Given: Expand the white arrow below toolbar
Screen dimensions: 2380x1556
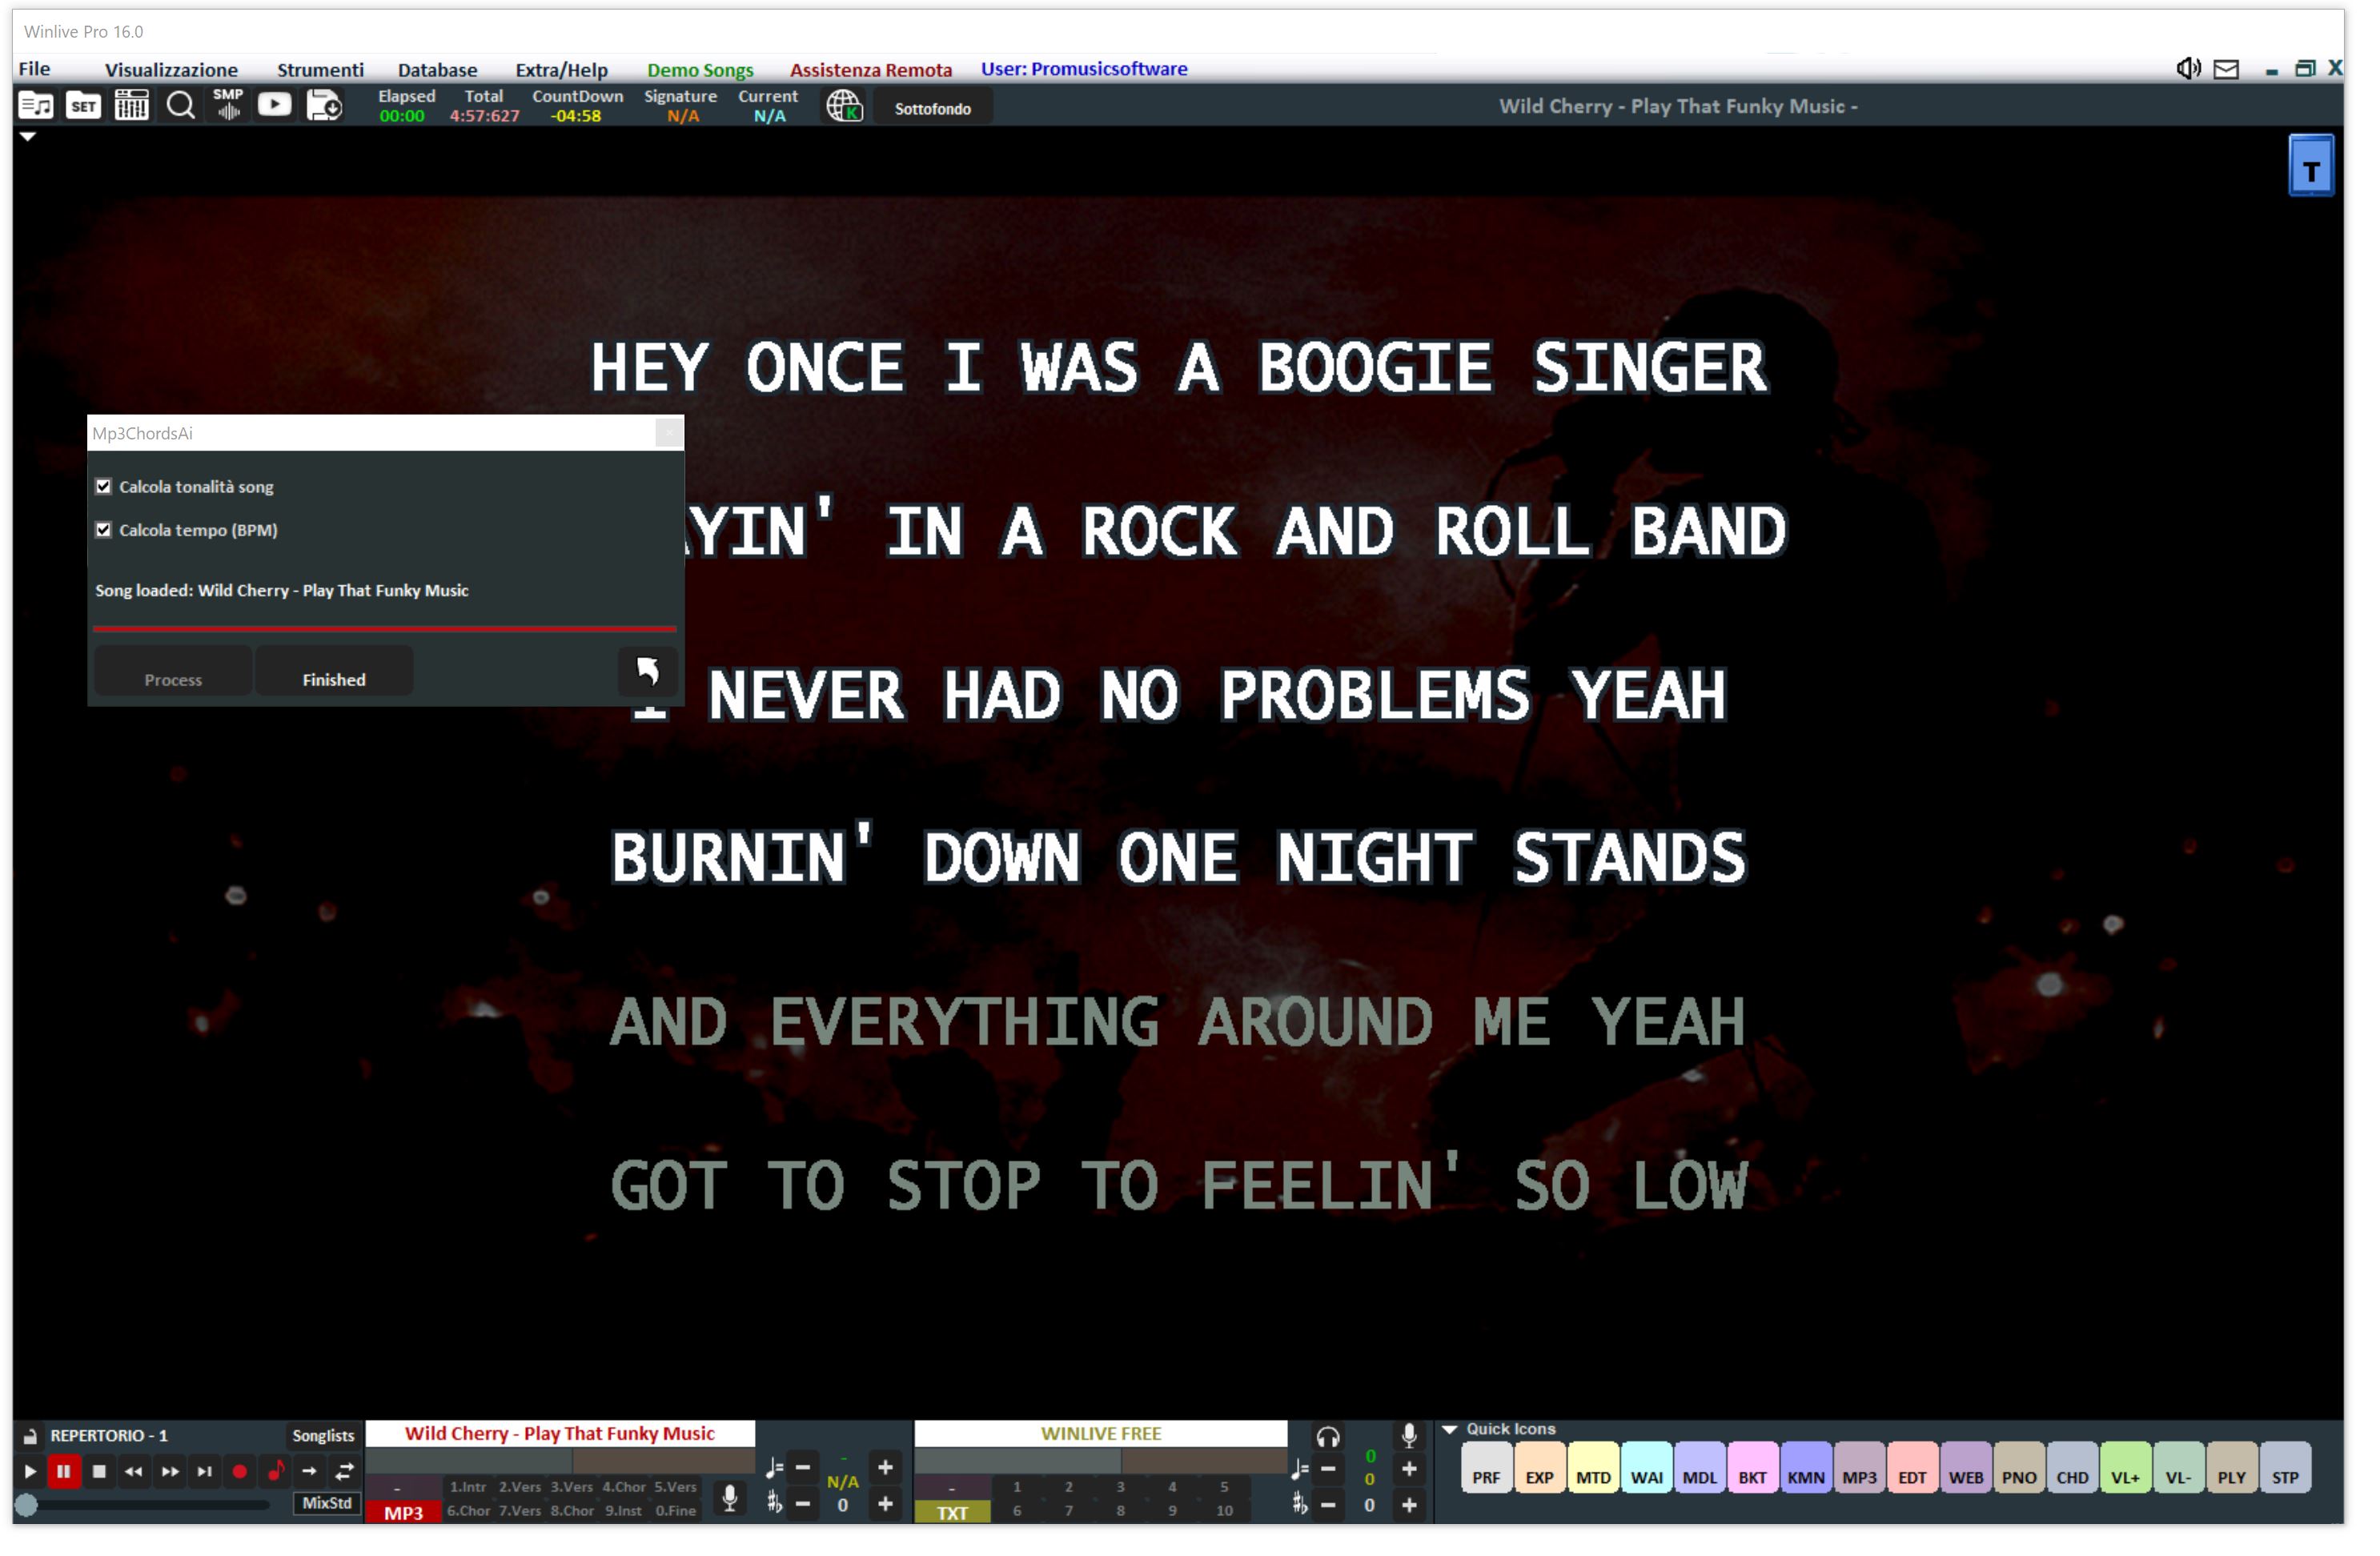Looking at the screenshot, I should [28, 138].
